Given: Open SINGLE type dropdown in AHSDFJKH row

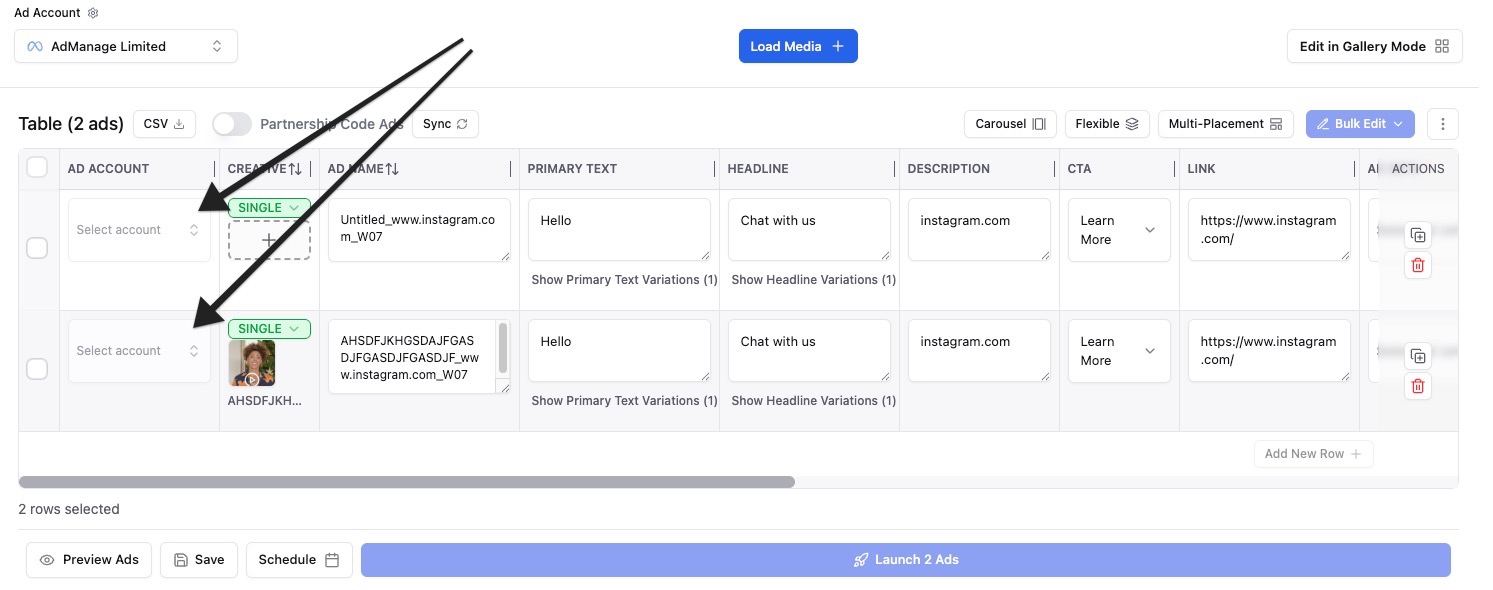Looking at the screenshot, I should [x=269, y=328].
